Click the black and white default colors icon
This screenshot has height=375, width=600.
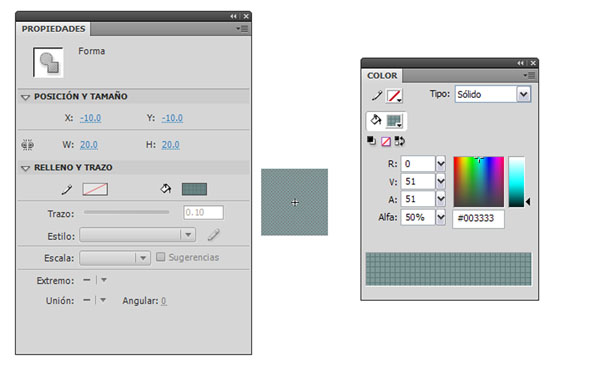pyautogui.click(x=371, y=141)
